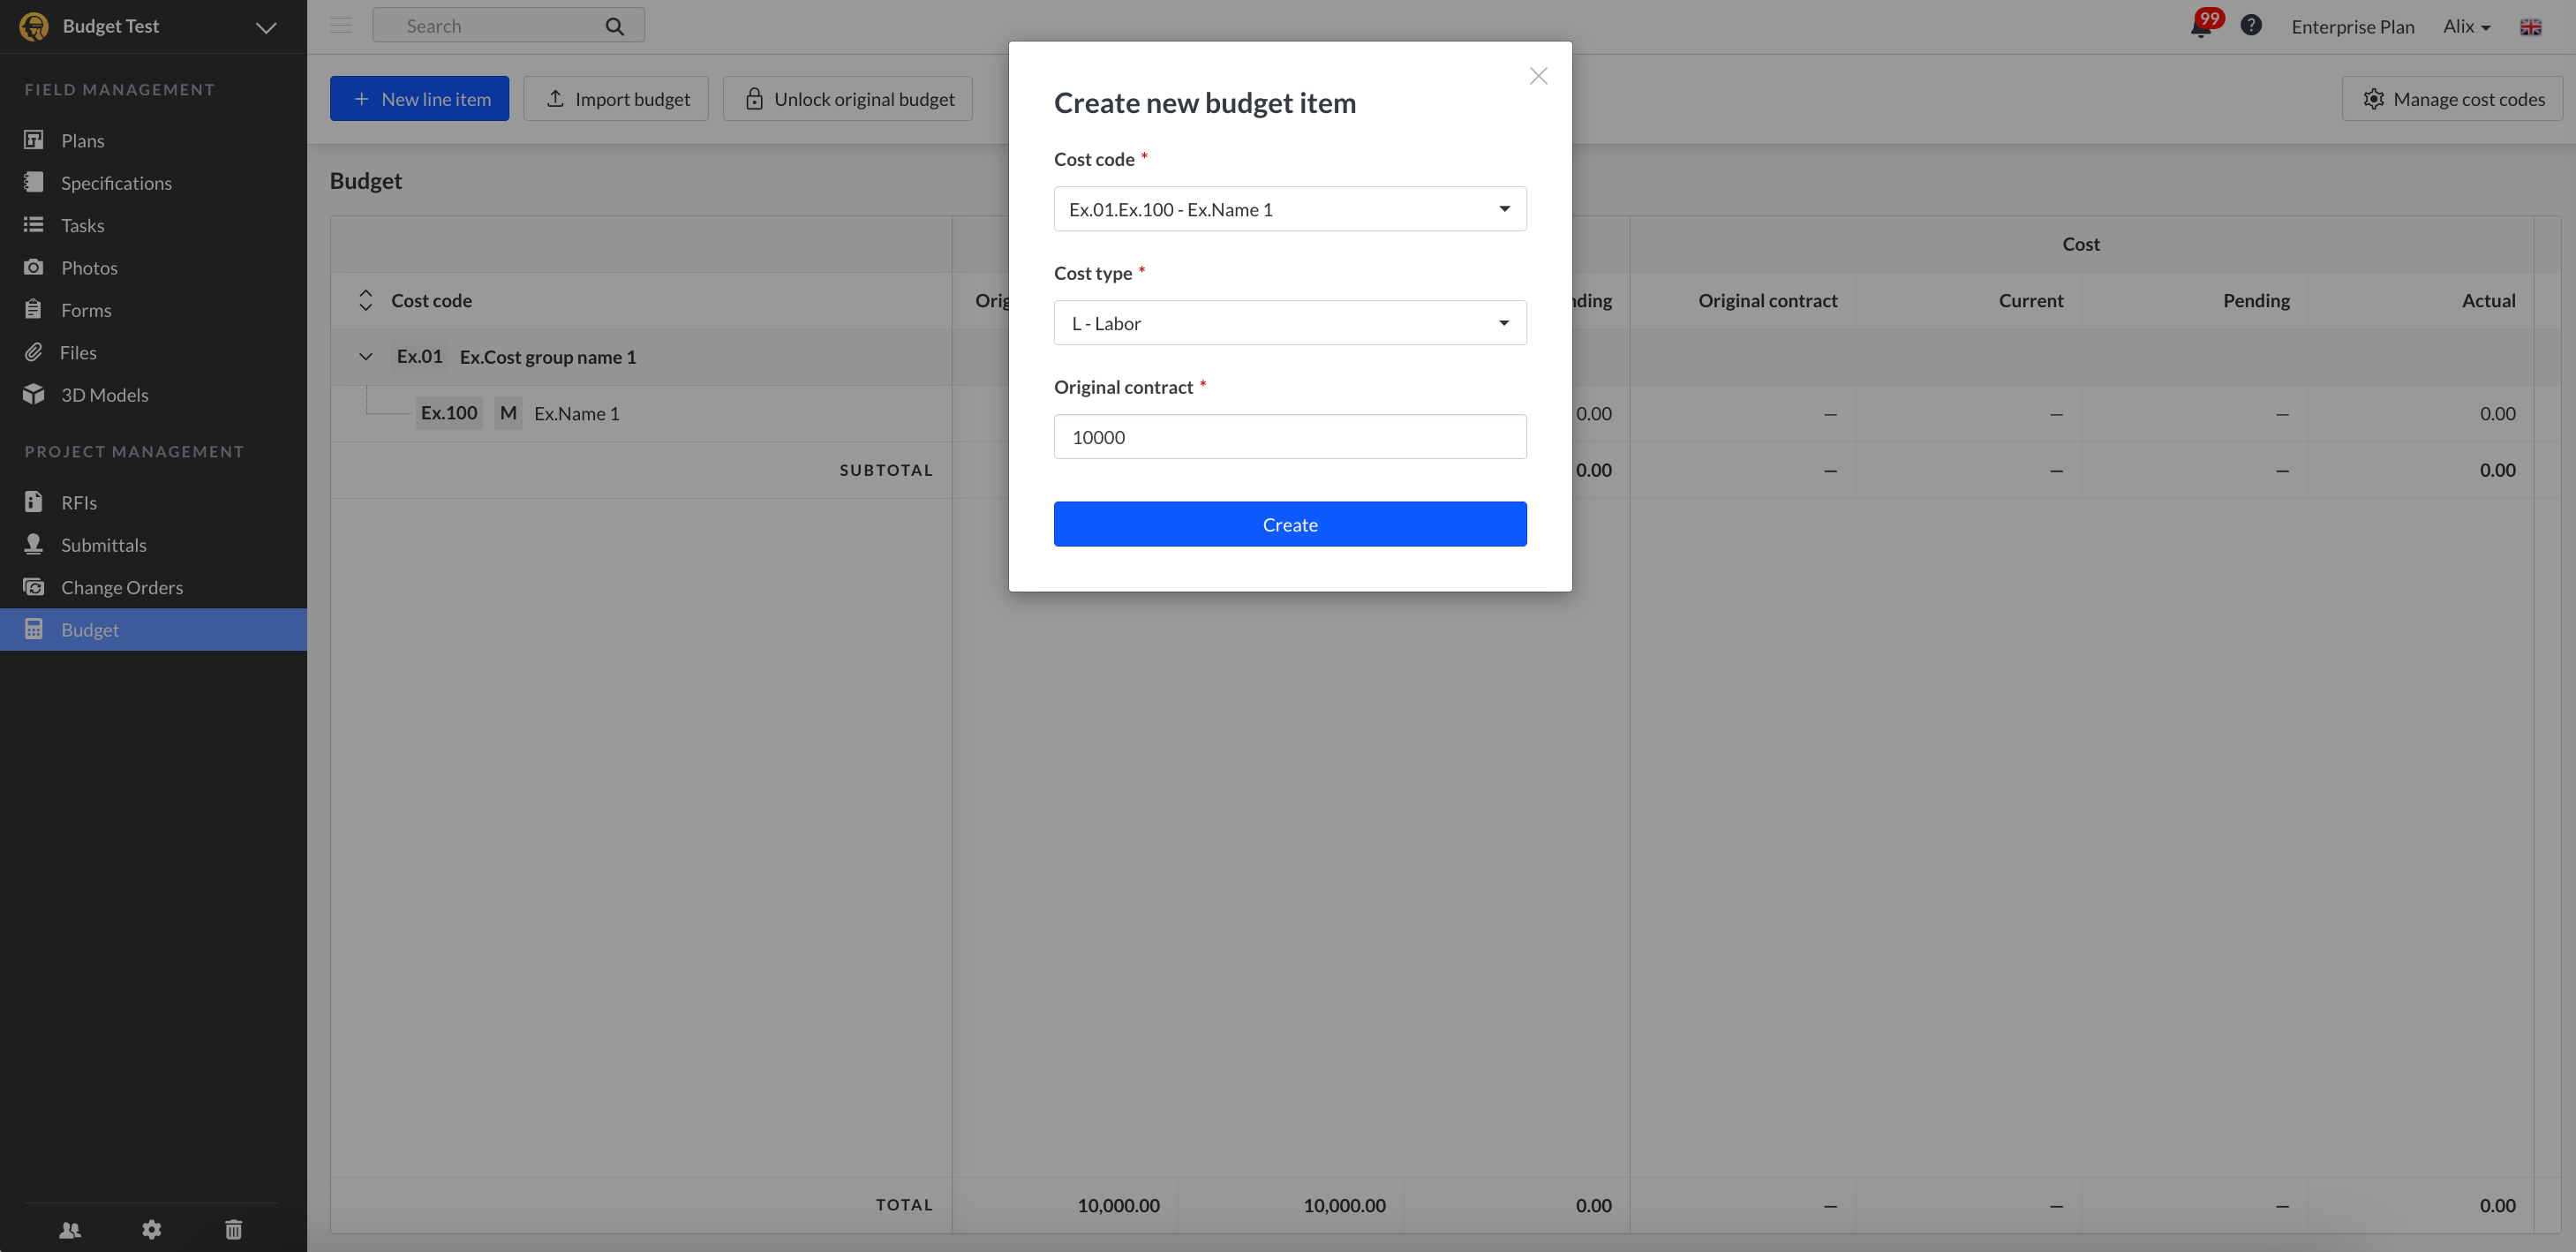
Task: Toggle the hamburger menu icon
Action: [x=341, y=26]
